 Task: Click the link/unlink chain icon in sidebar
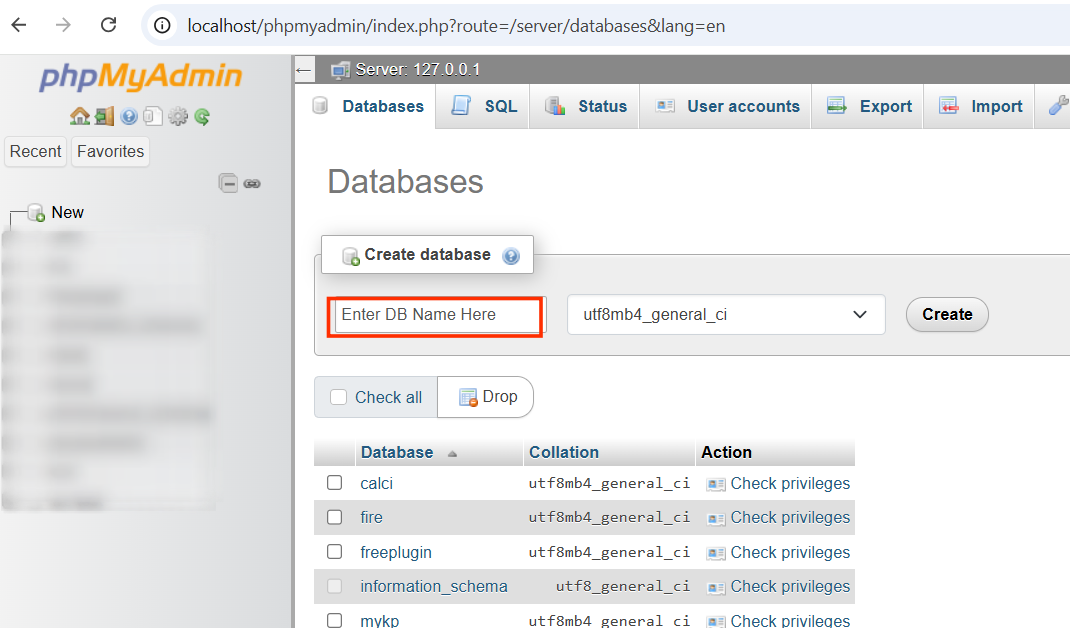coord(252,183)
